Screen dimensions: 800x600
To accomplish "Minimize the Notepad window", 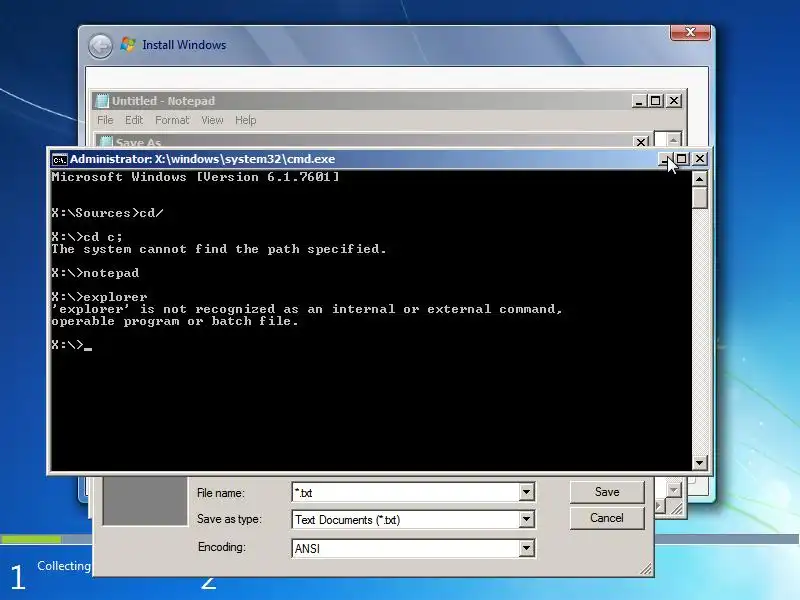I will pos(639,101).
